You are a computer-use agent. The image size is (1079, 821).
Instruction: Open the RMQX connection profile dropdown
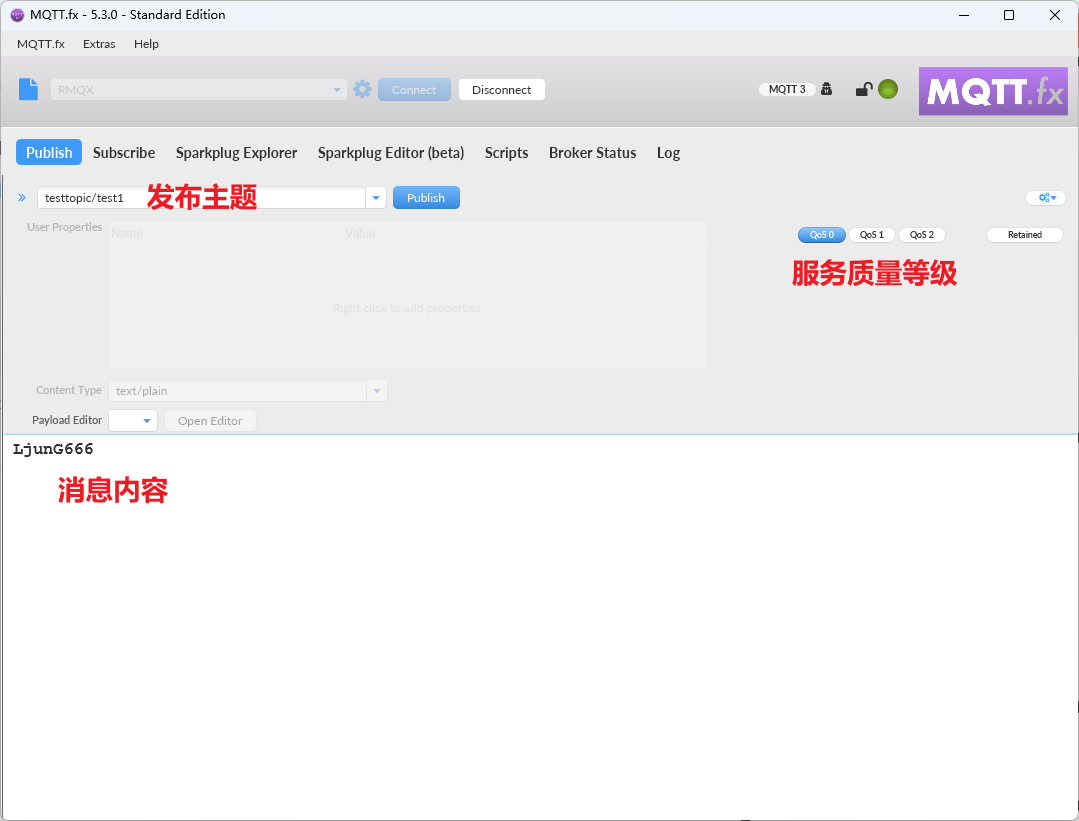[x=198, y=89]
